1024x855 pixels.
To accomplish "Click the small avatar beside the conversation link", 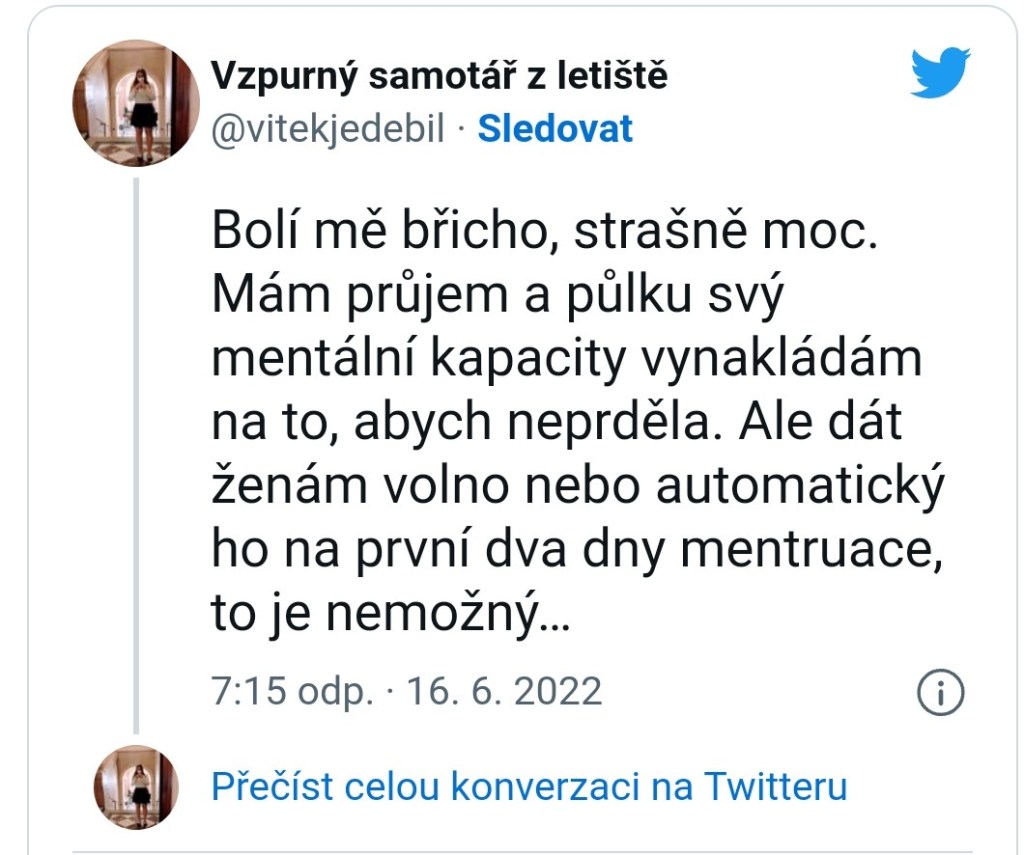I will coord(136,787).
